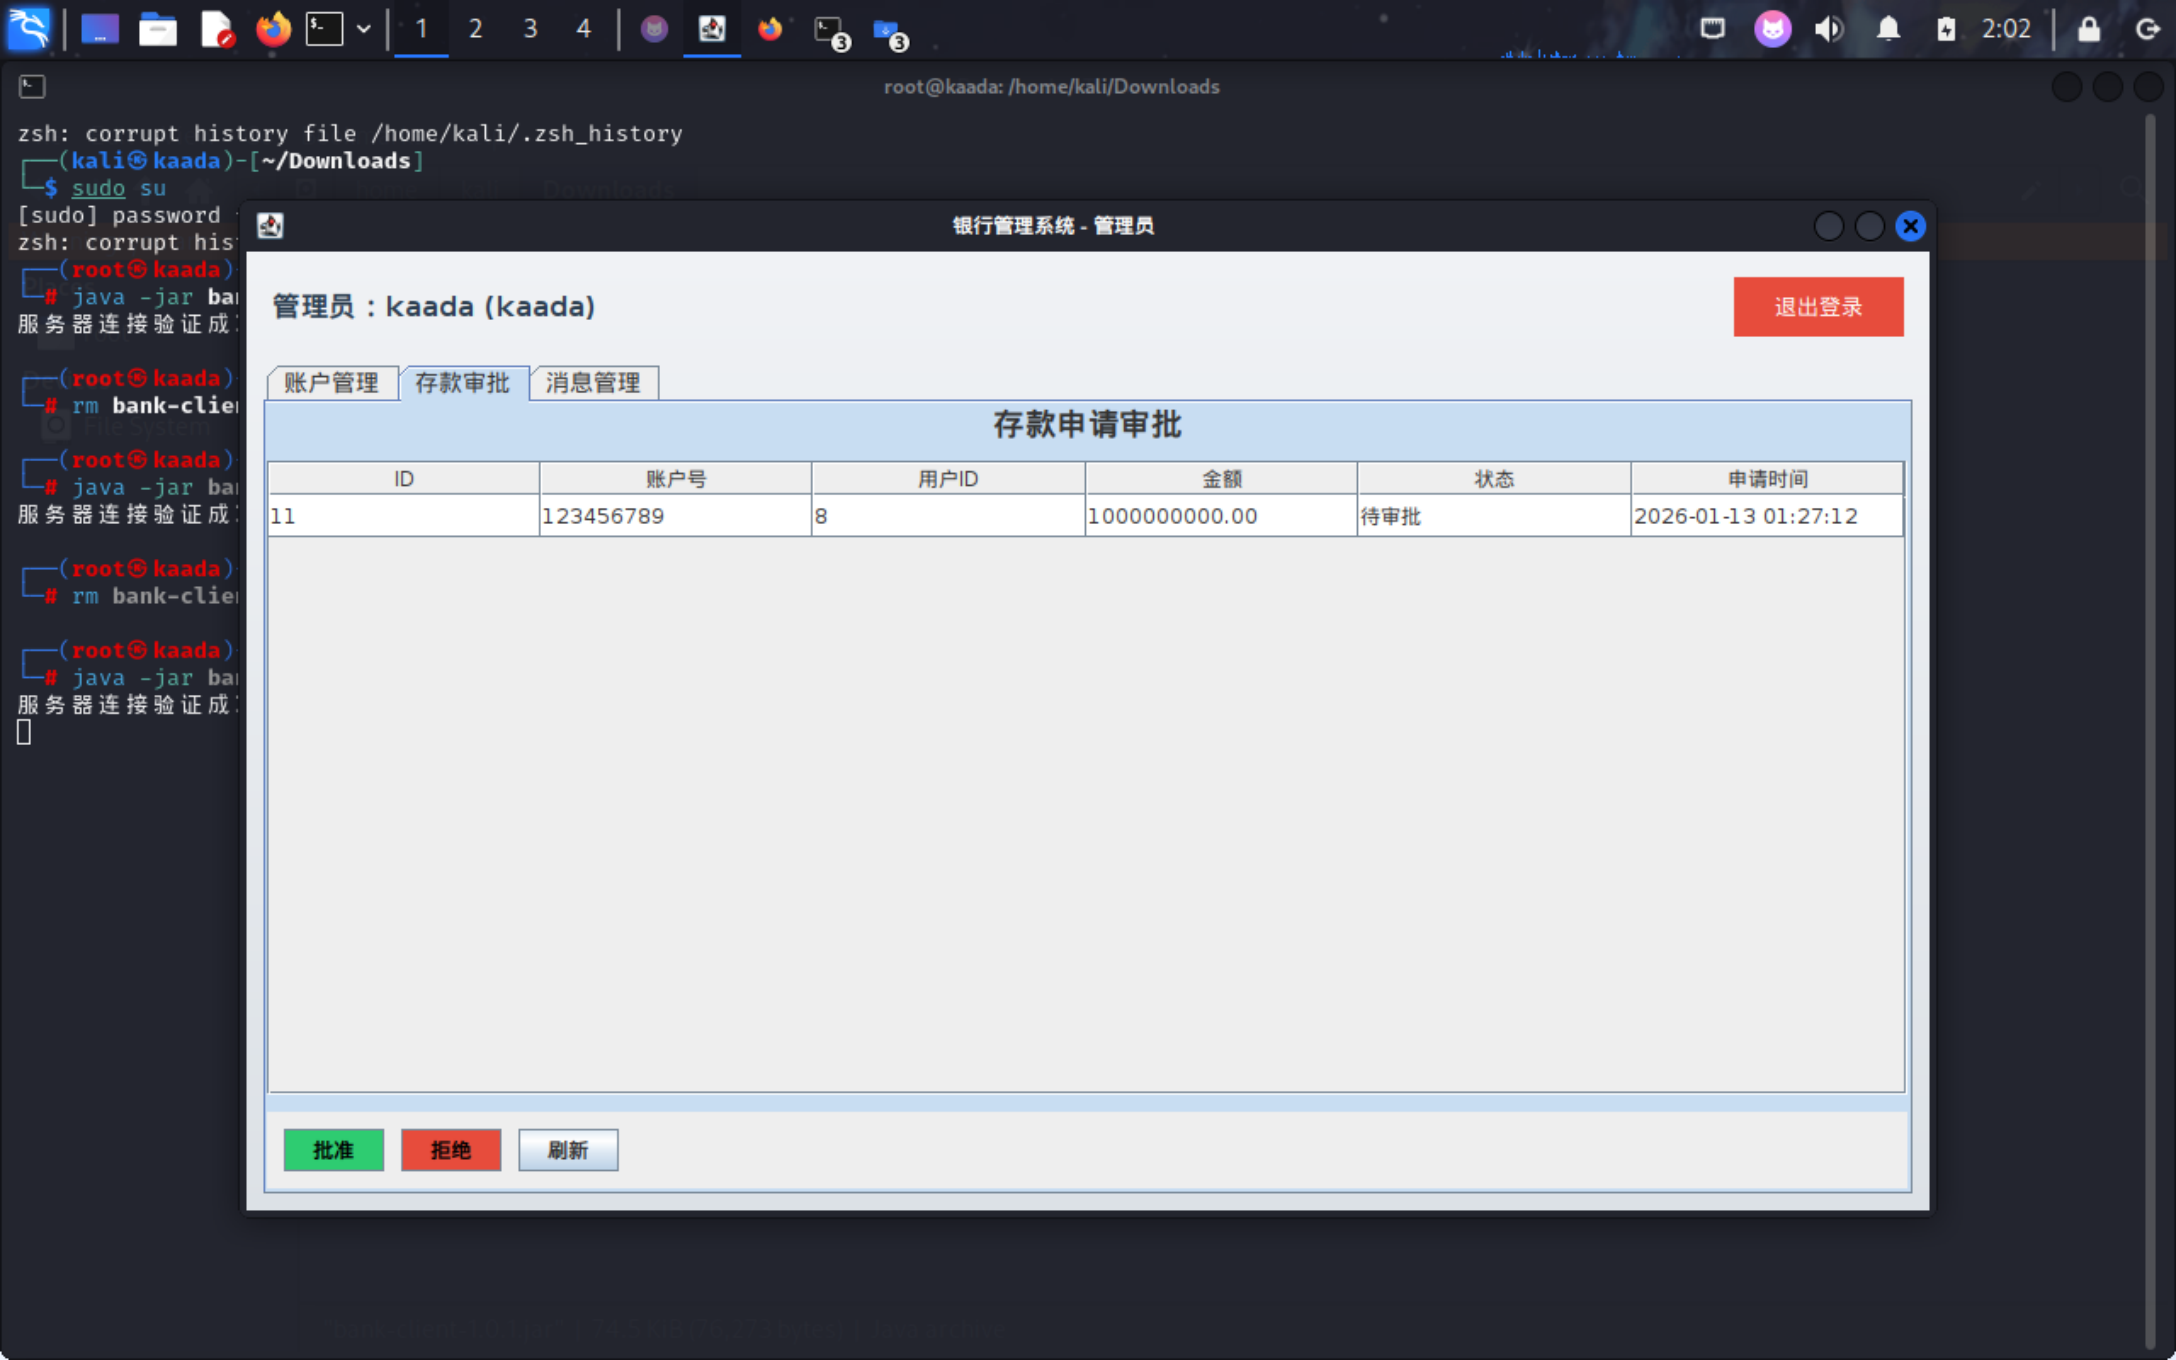Expand the terminal launcher dropdown arrow

click(364, 28)
